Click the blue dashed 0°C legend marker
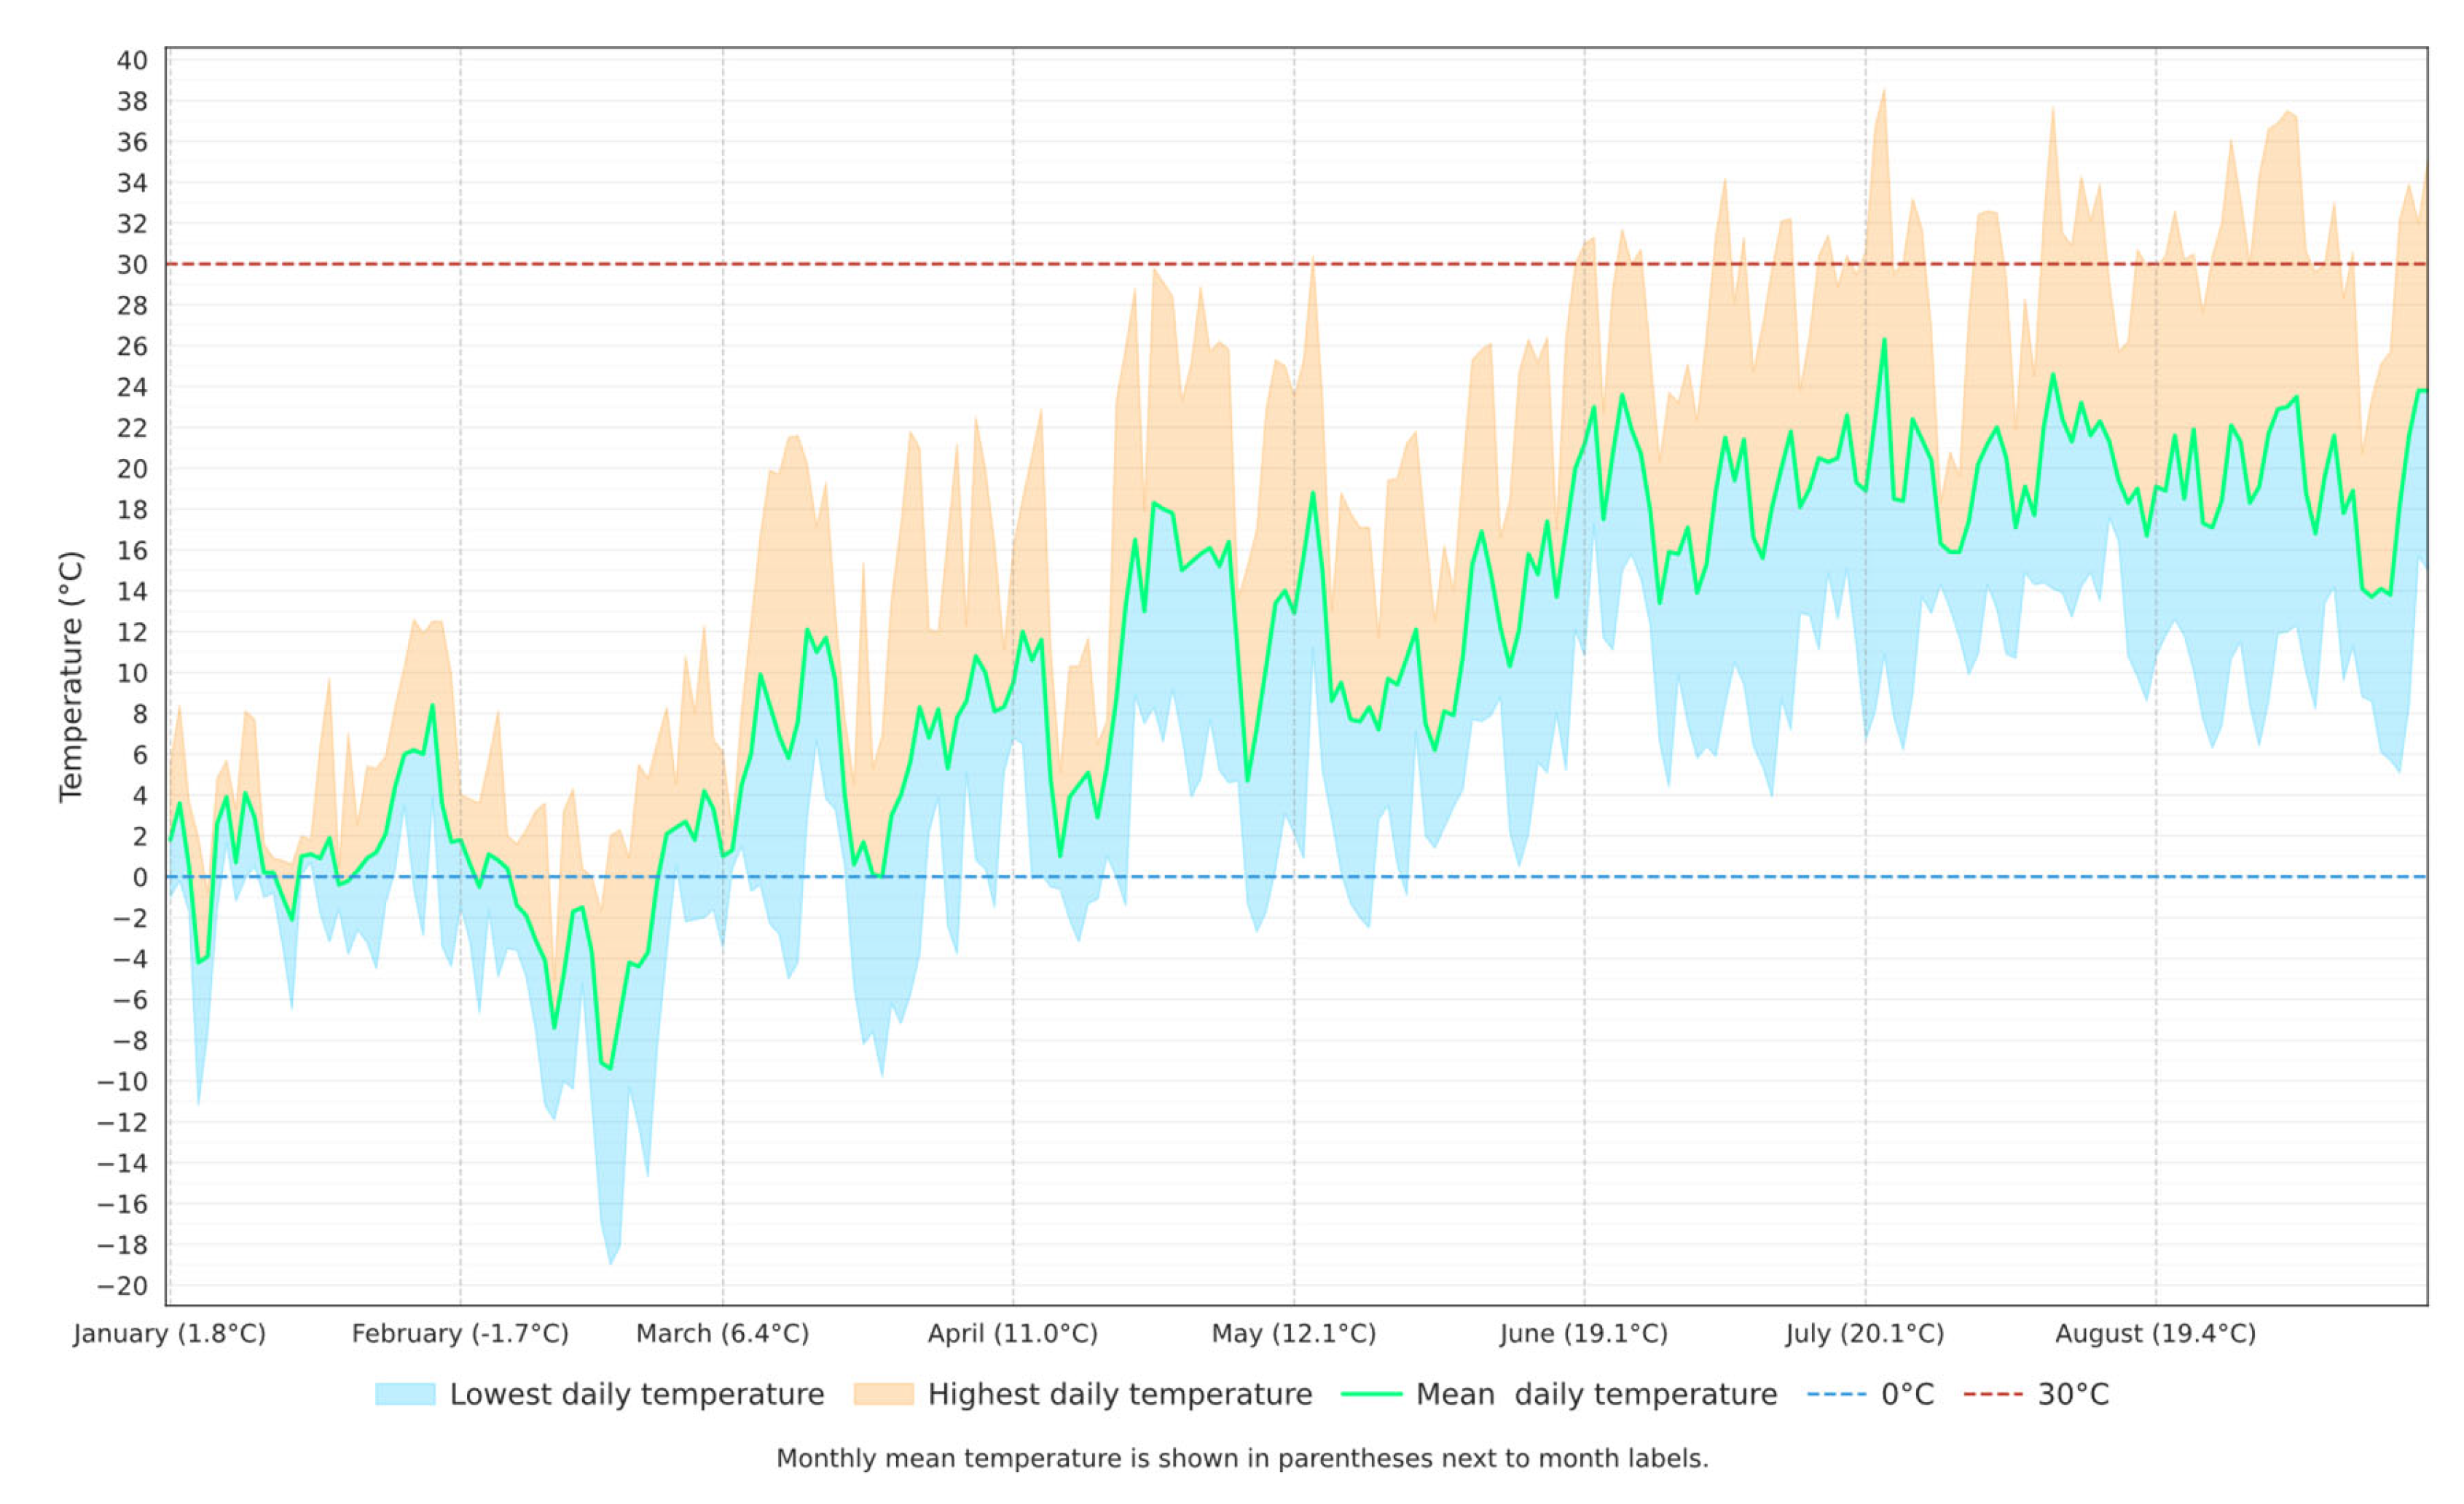This screenshot has width=2464, height=1504. [x=1836, y=1394]
